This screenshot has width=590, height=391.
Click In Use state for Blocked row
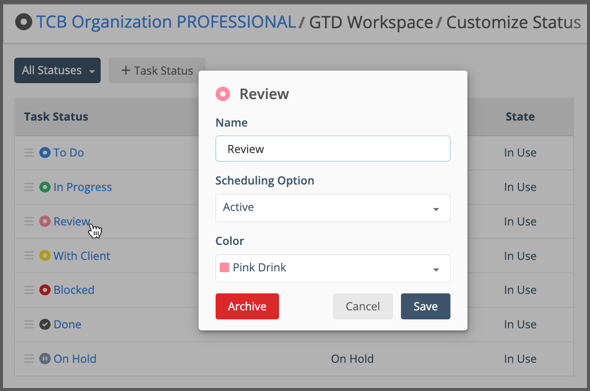pyautogui.click(x=520, y=290)
